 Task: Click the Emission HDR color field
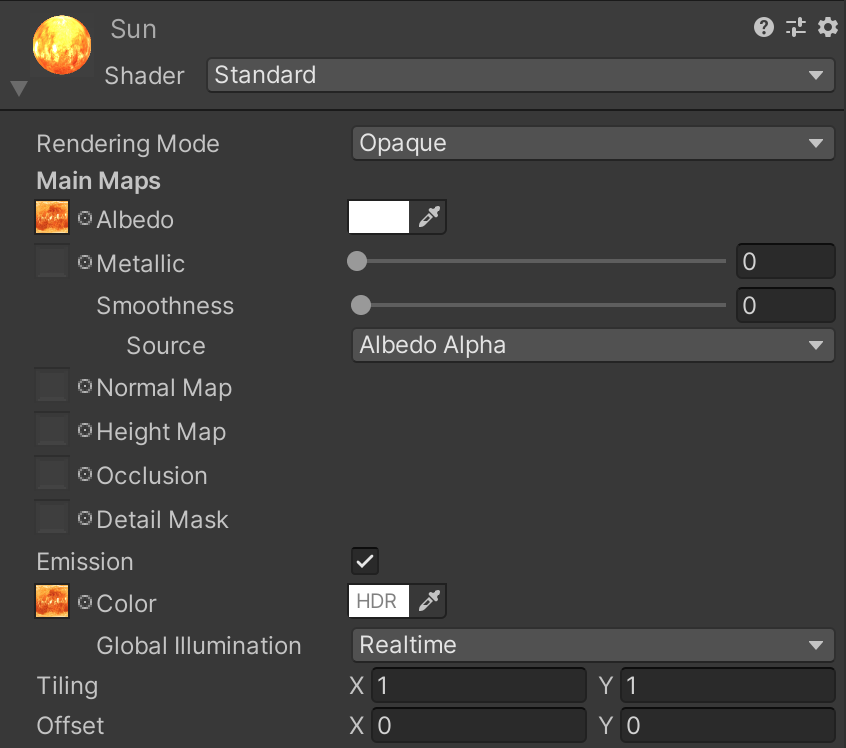379,601
